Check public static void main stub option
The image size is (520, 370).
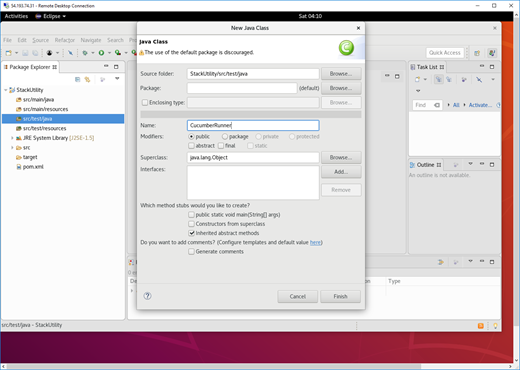(x=191, y=215)
